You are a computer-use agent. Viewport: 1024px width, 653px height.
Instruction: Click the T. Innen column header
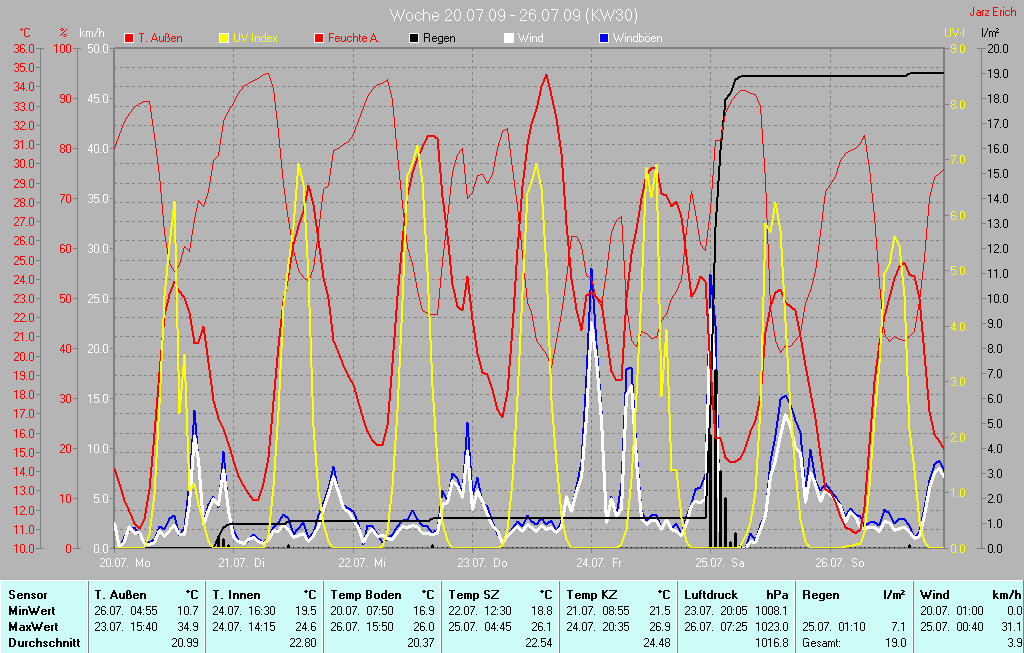click(236, 595)
